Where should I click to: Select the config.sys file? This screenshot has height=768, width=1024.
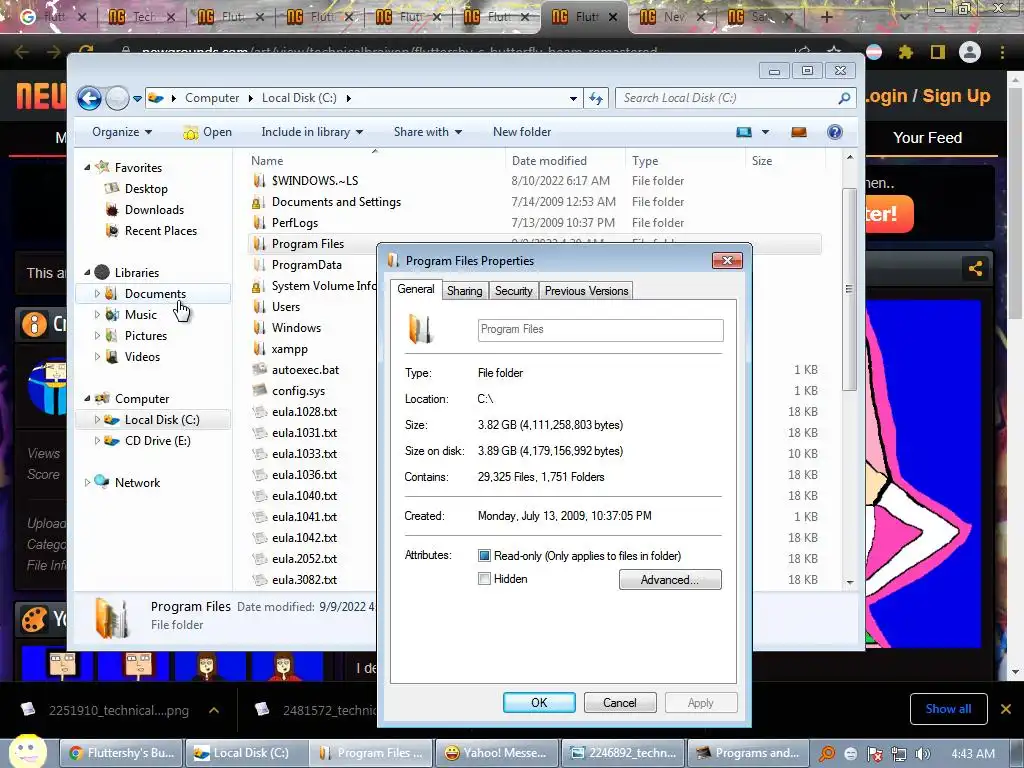click(x=298, y=391)
